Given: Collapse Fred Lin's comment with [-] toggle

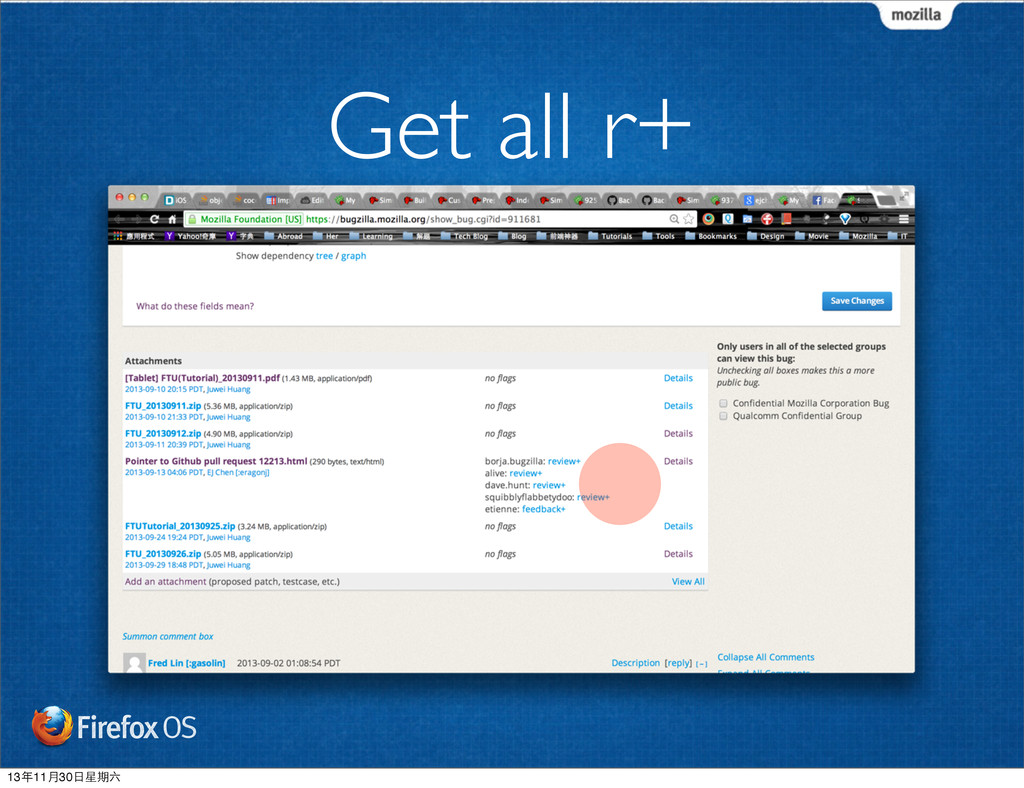Looking at the screenshot, I should pos(701,663).
